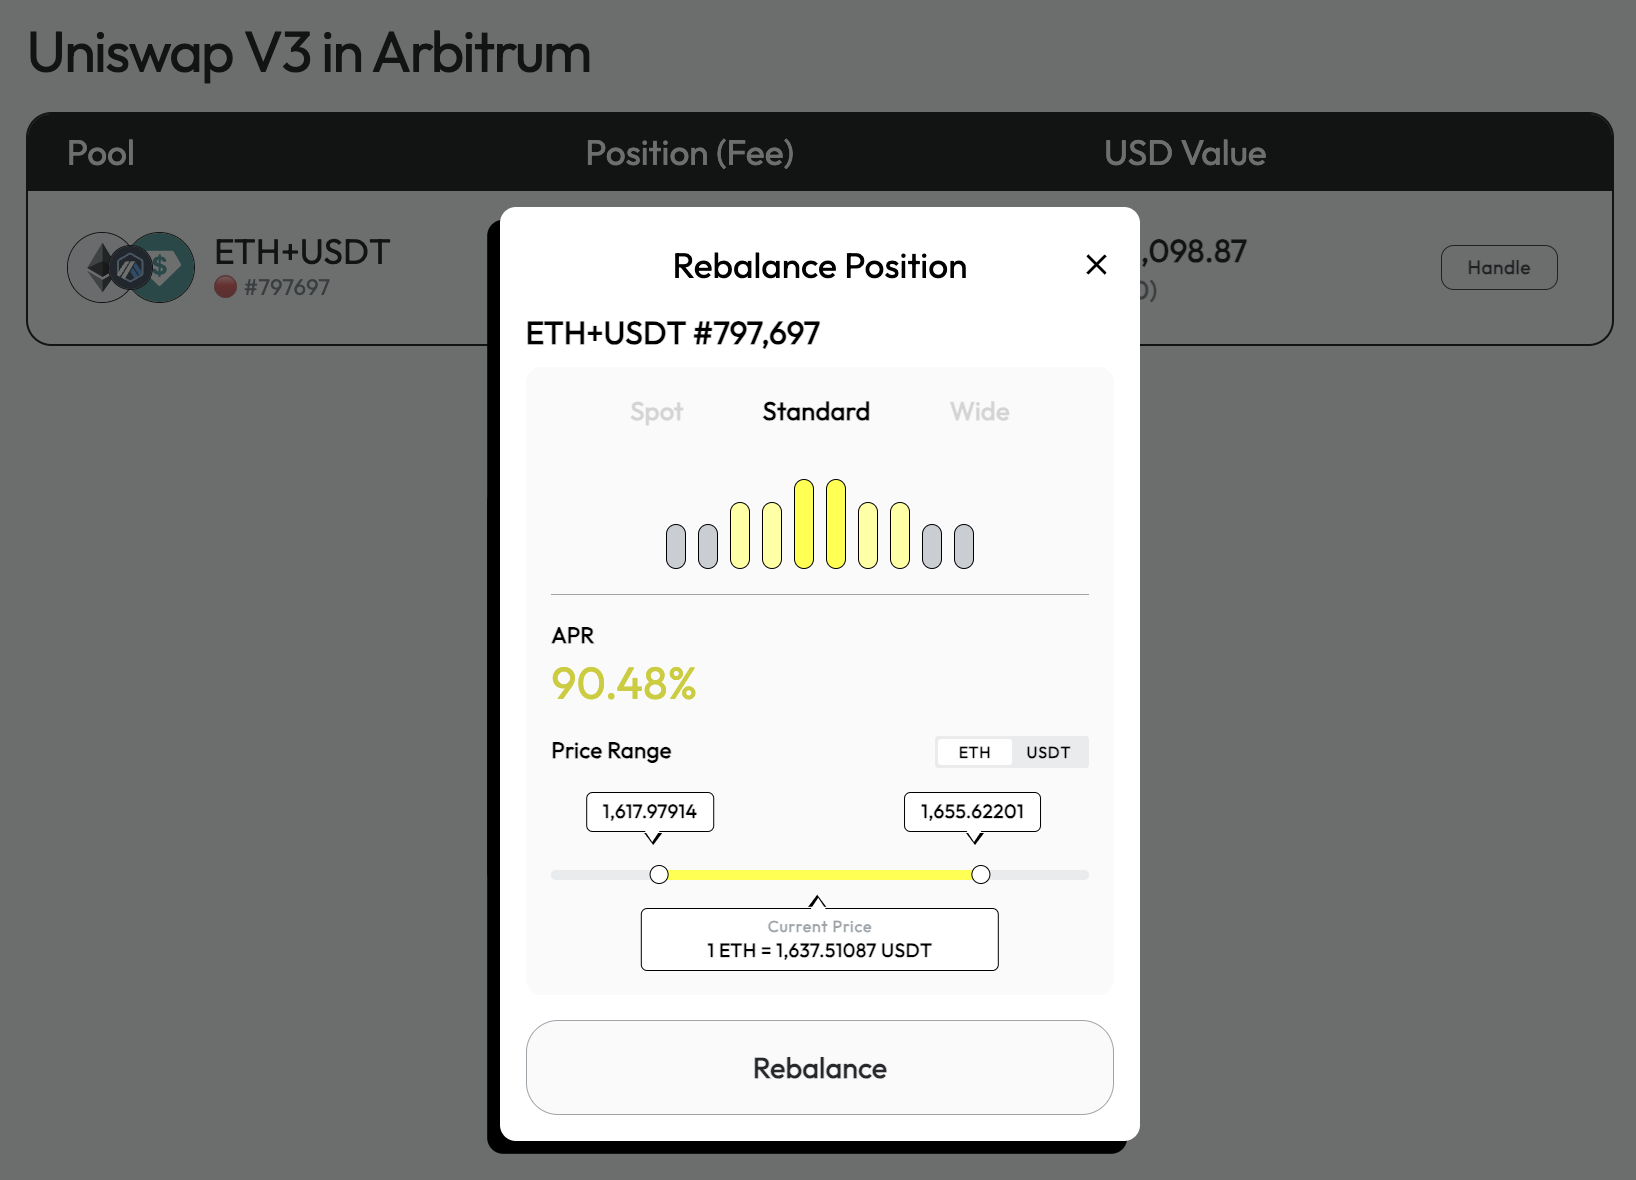Click the red status dot beside #797697
This screenshot has width=1636, height=1180.
226,287
